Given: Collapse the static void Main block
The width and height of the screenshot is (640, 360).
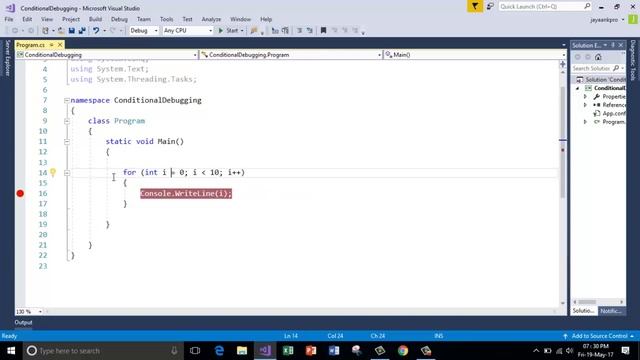Looking at the screenshot, I should pos(67,142).
